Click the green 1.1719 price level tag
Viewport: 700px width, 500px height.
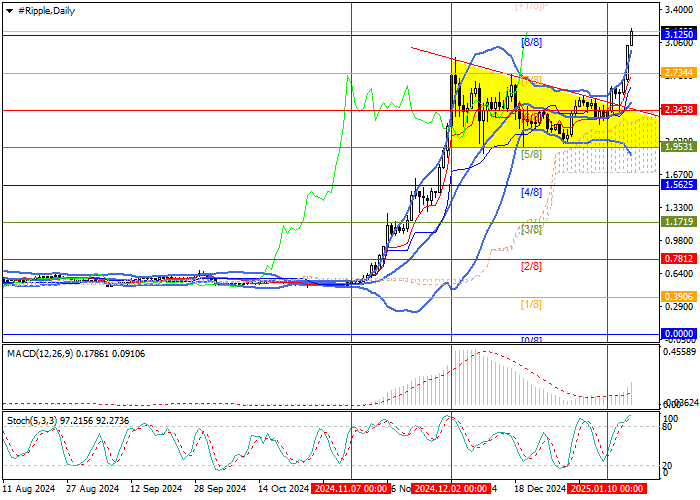[x=678, y=222]
